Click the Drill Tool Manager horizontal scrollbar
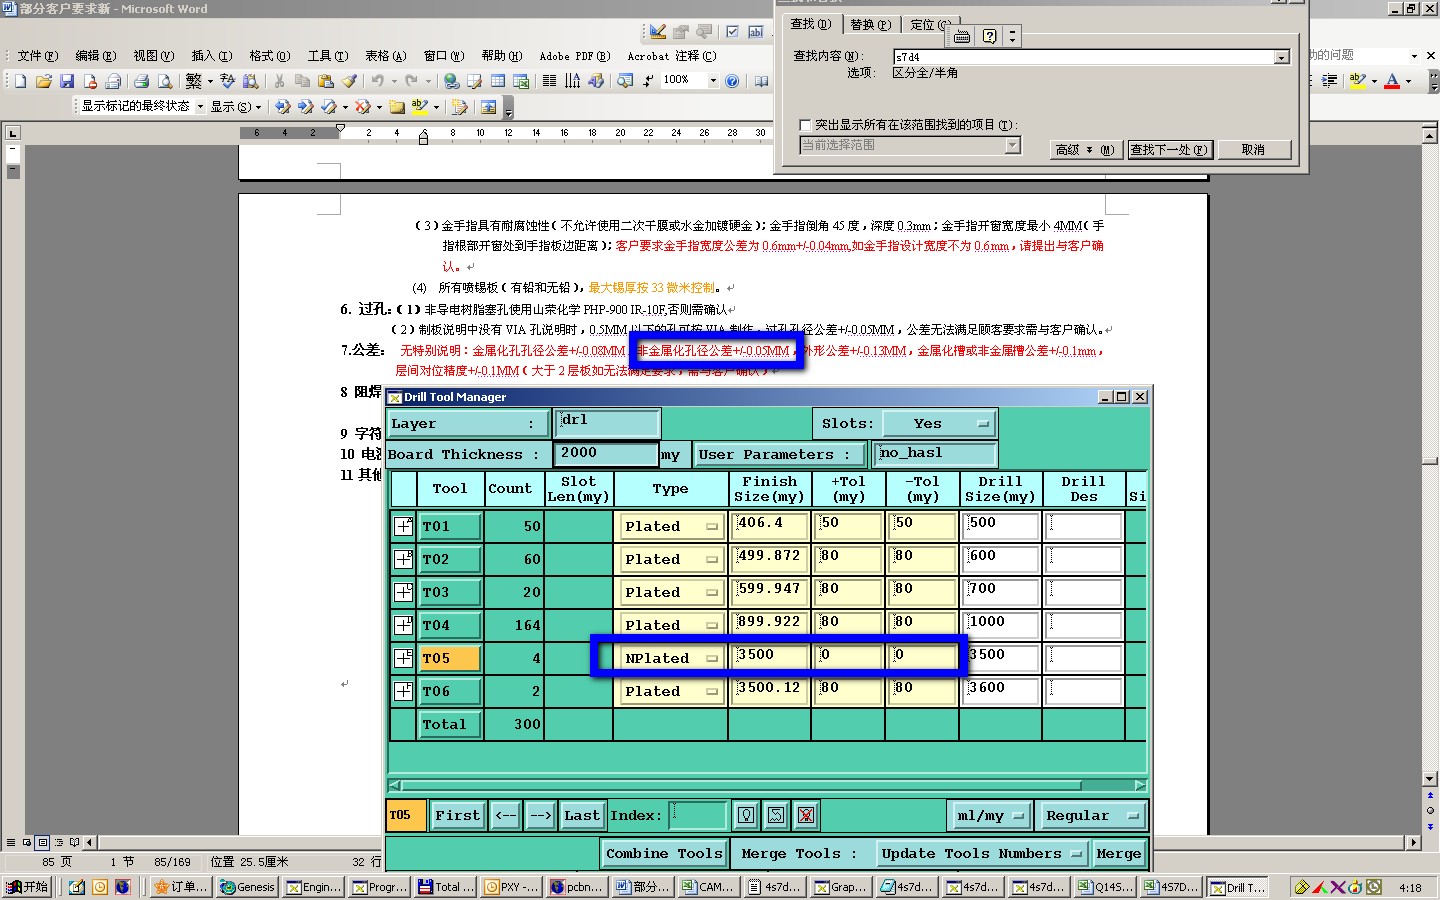The image size is (1440, 900). coord(766,785)
